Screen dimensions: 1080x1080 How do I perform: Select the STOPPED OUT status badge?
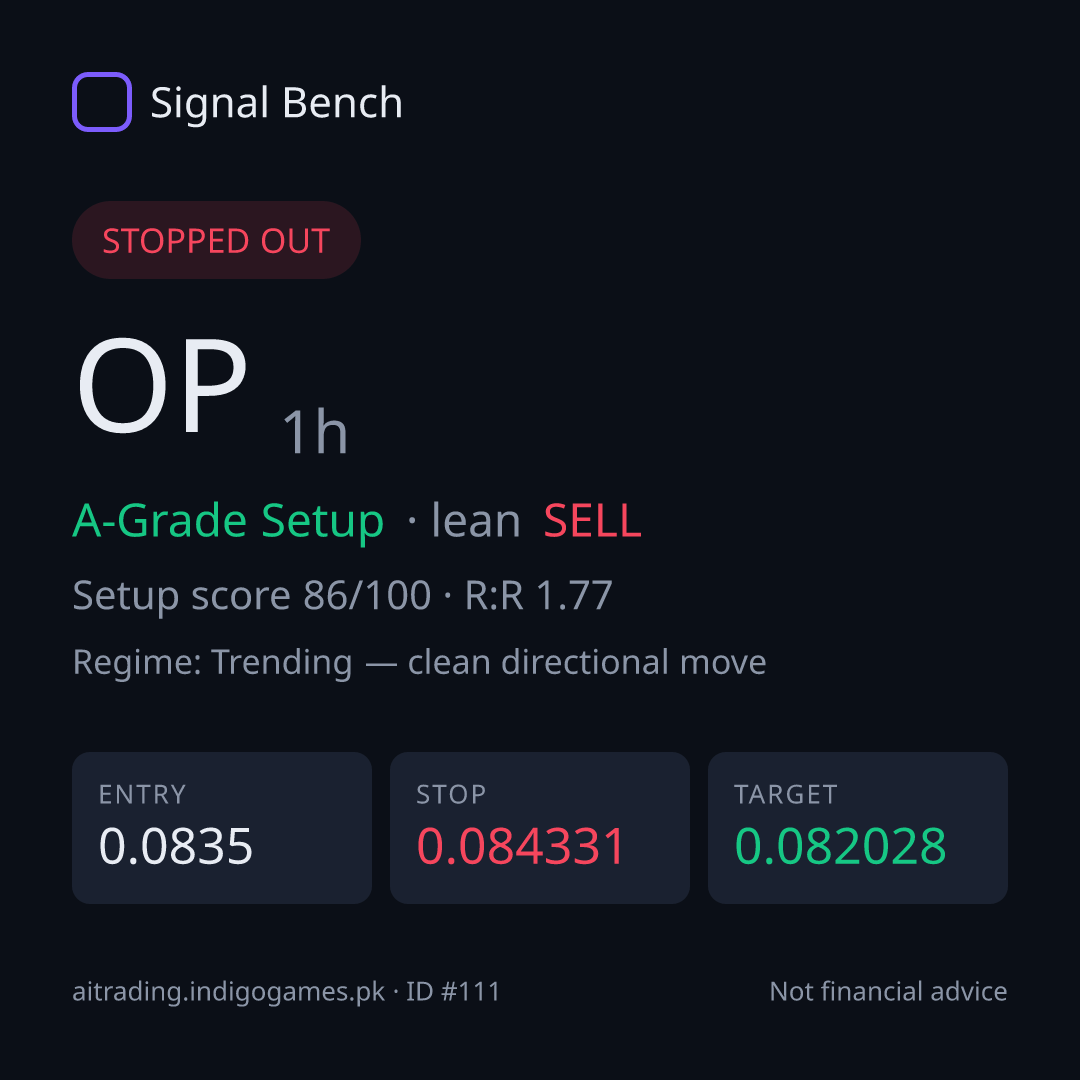pos(216,240)
